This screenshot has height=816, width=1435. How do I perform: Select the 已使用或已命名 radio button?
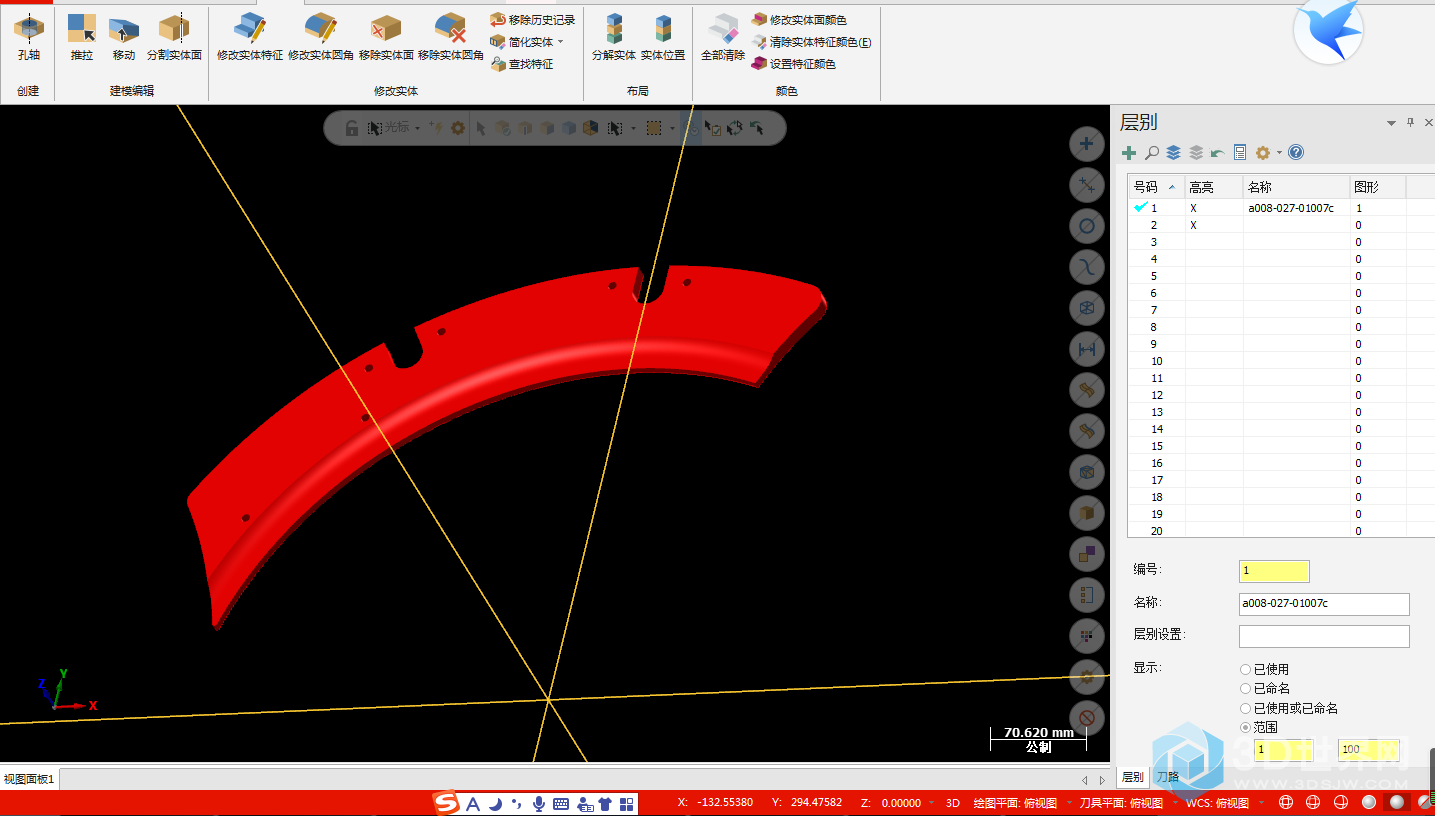pyautogui.click(x=1246, y=708)
